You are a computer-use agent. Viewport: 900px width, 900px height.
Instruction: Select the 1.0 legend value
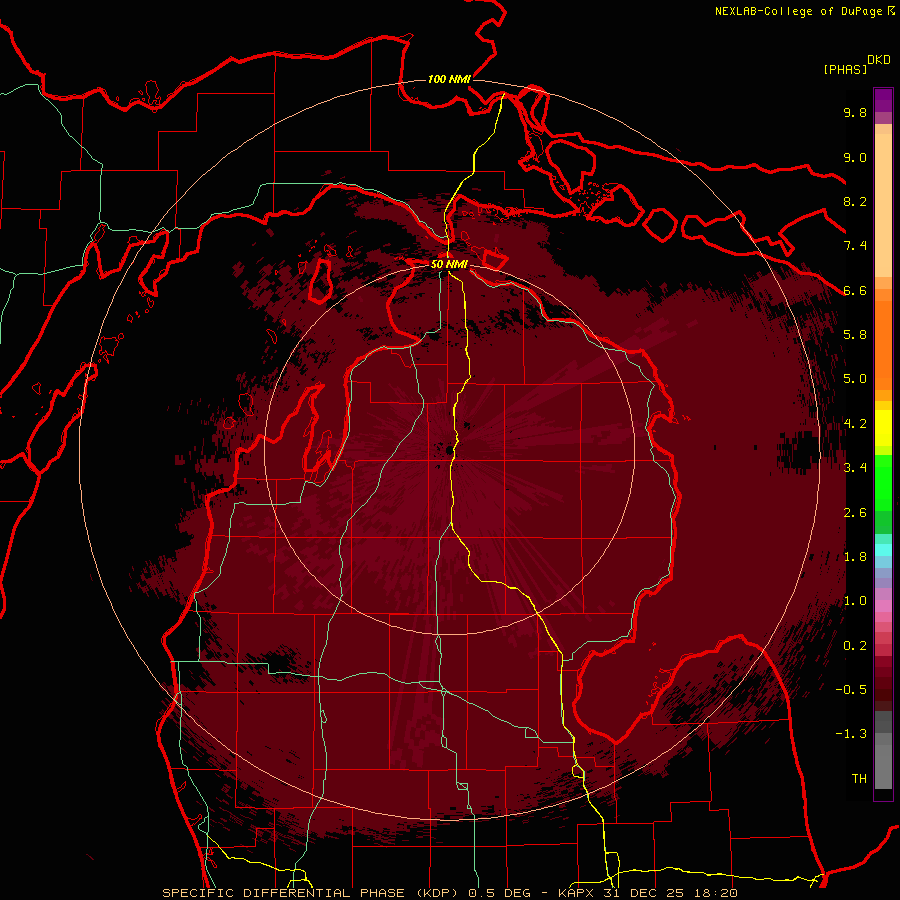(855, 601)
